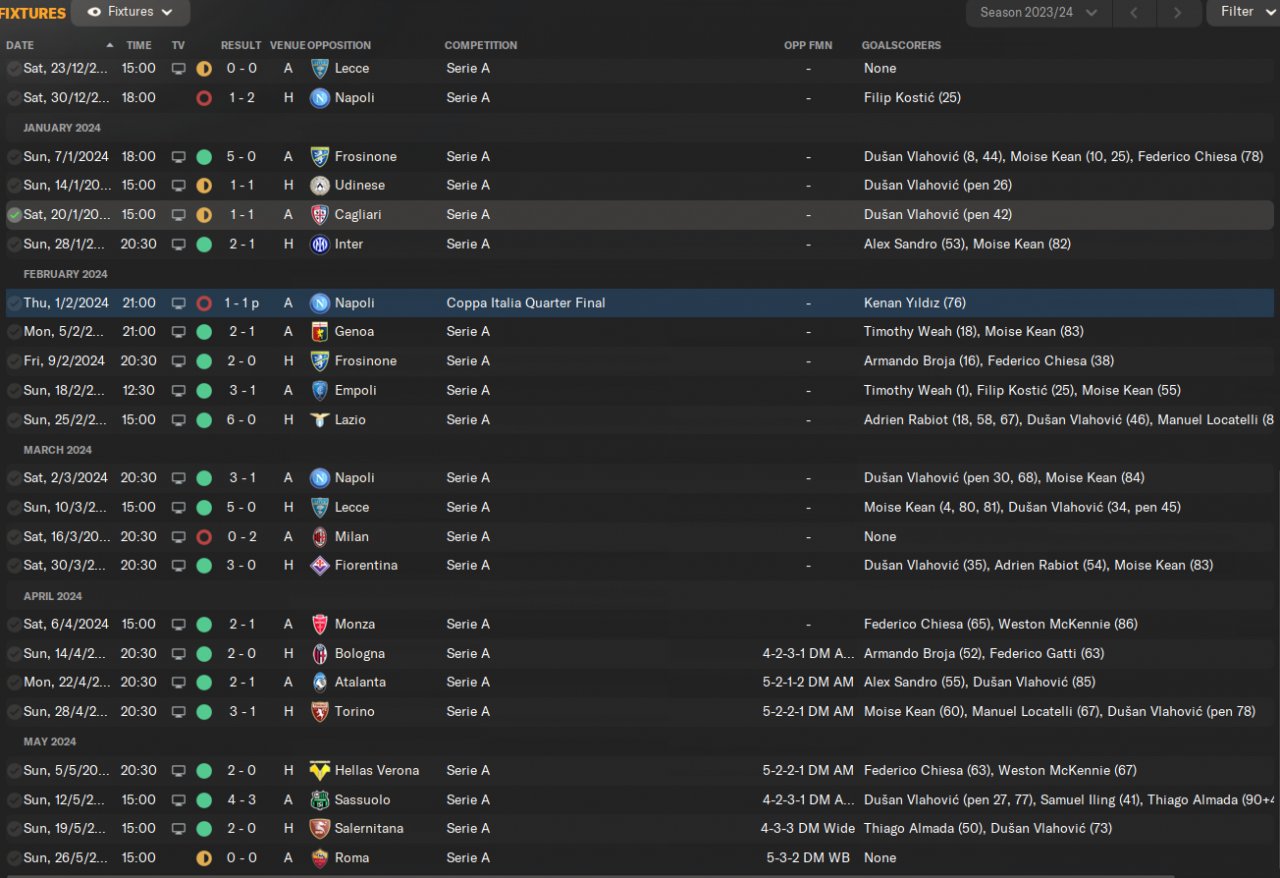Viewport: 1280px width, 878px height.
Task: Open the Milan club badge
Action: 320,537
